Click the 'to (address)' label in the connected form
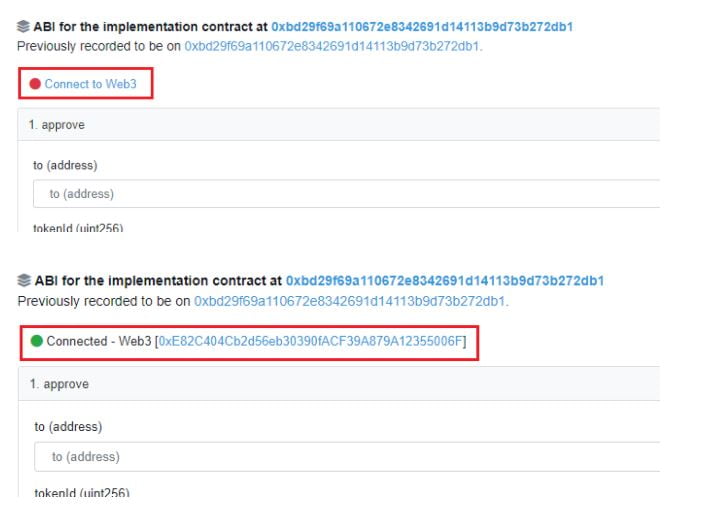The width and height of the screenshot is (701, 517). click(68, 426)
